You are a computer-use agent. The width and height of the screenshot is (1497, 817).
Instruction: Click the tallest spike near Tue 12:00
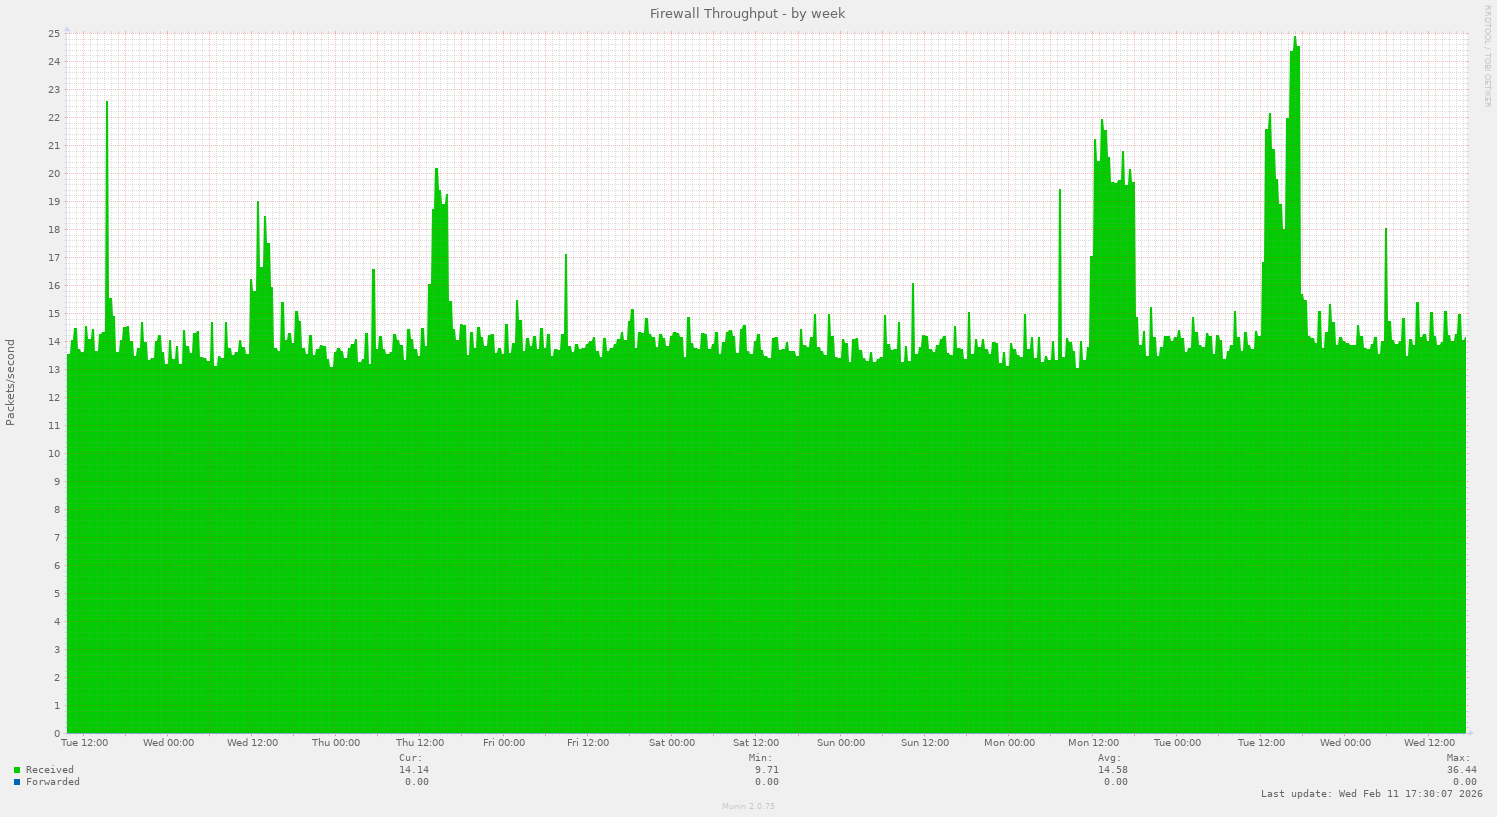(x=1294, y=45)
